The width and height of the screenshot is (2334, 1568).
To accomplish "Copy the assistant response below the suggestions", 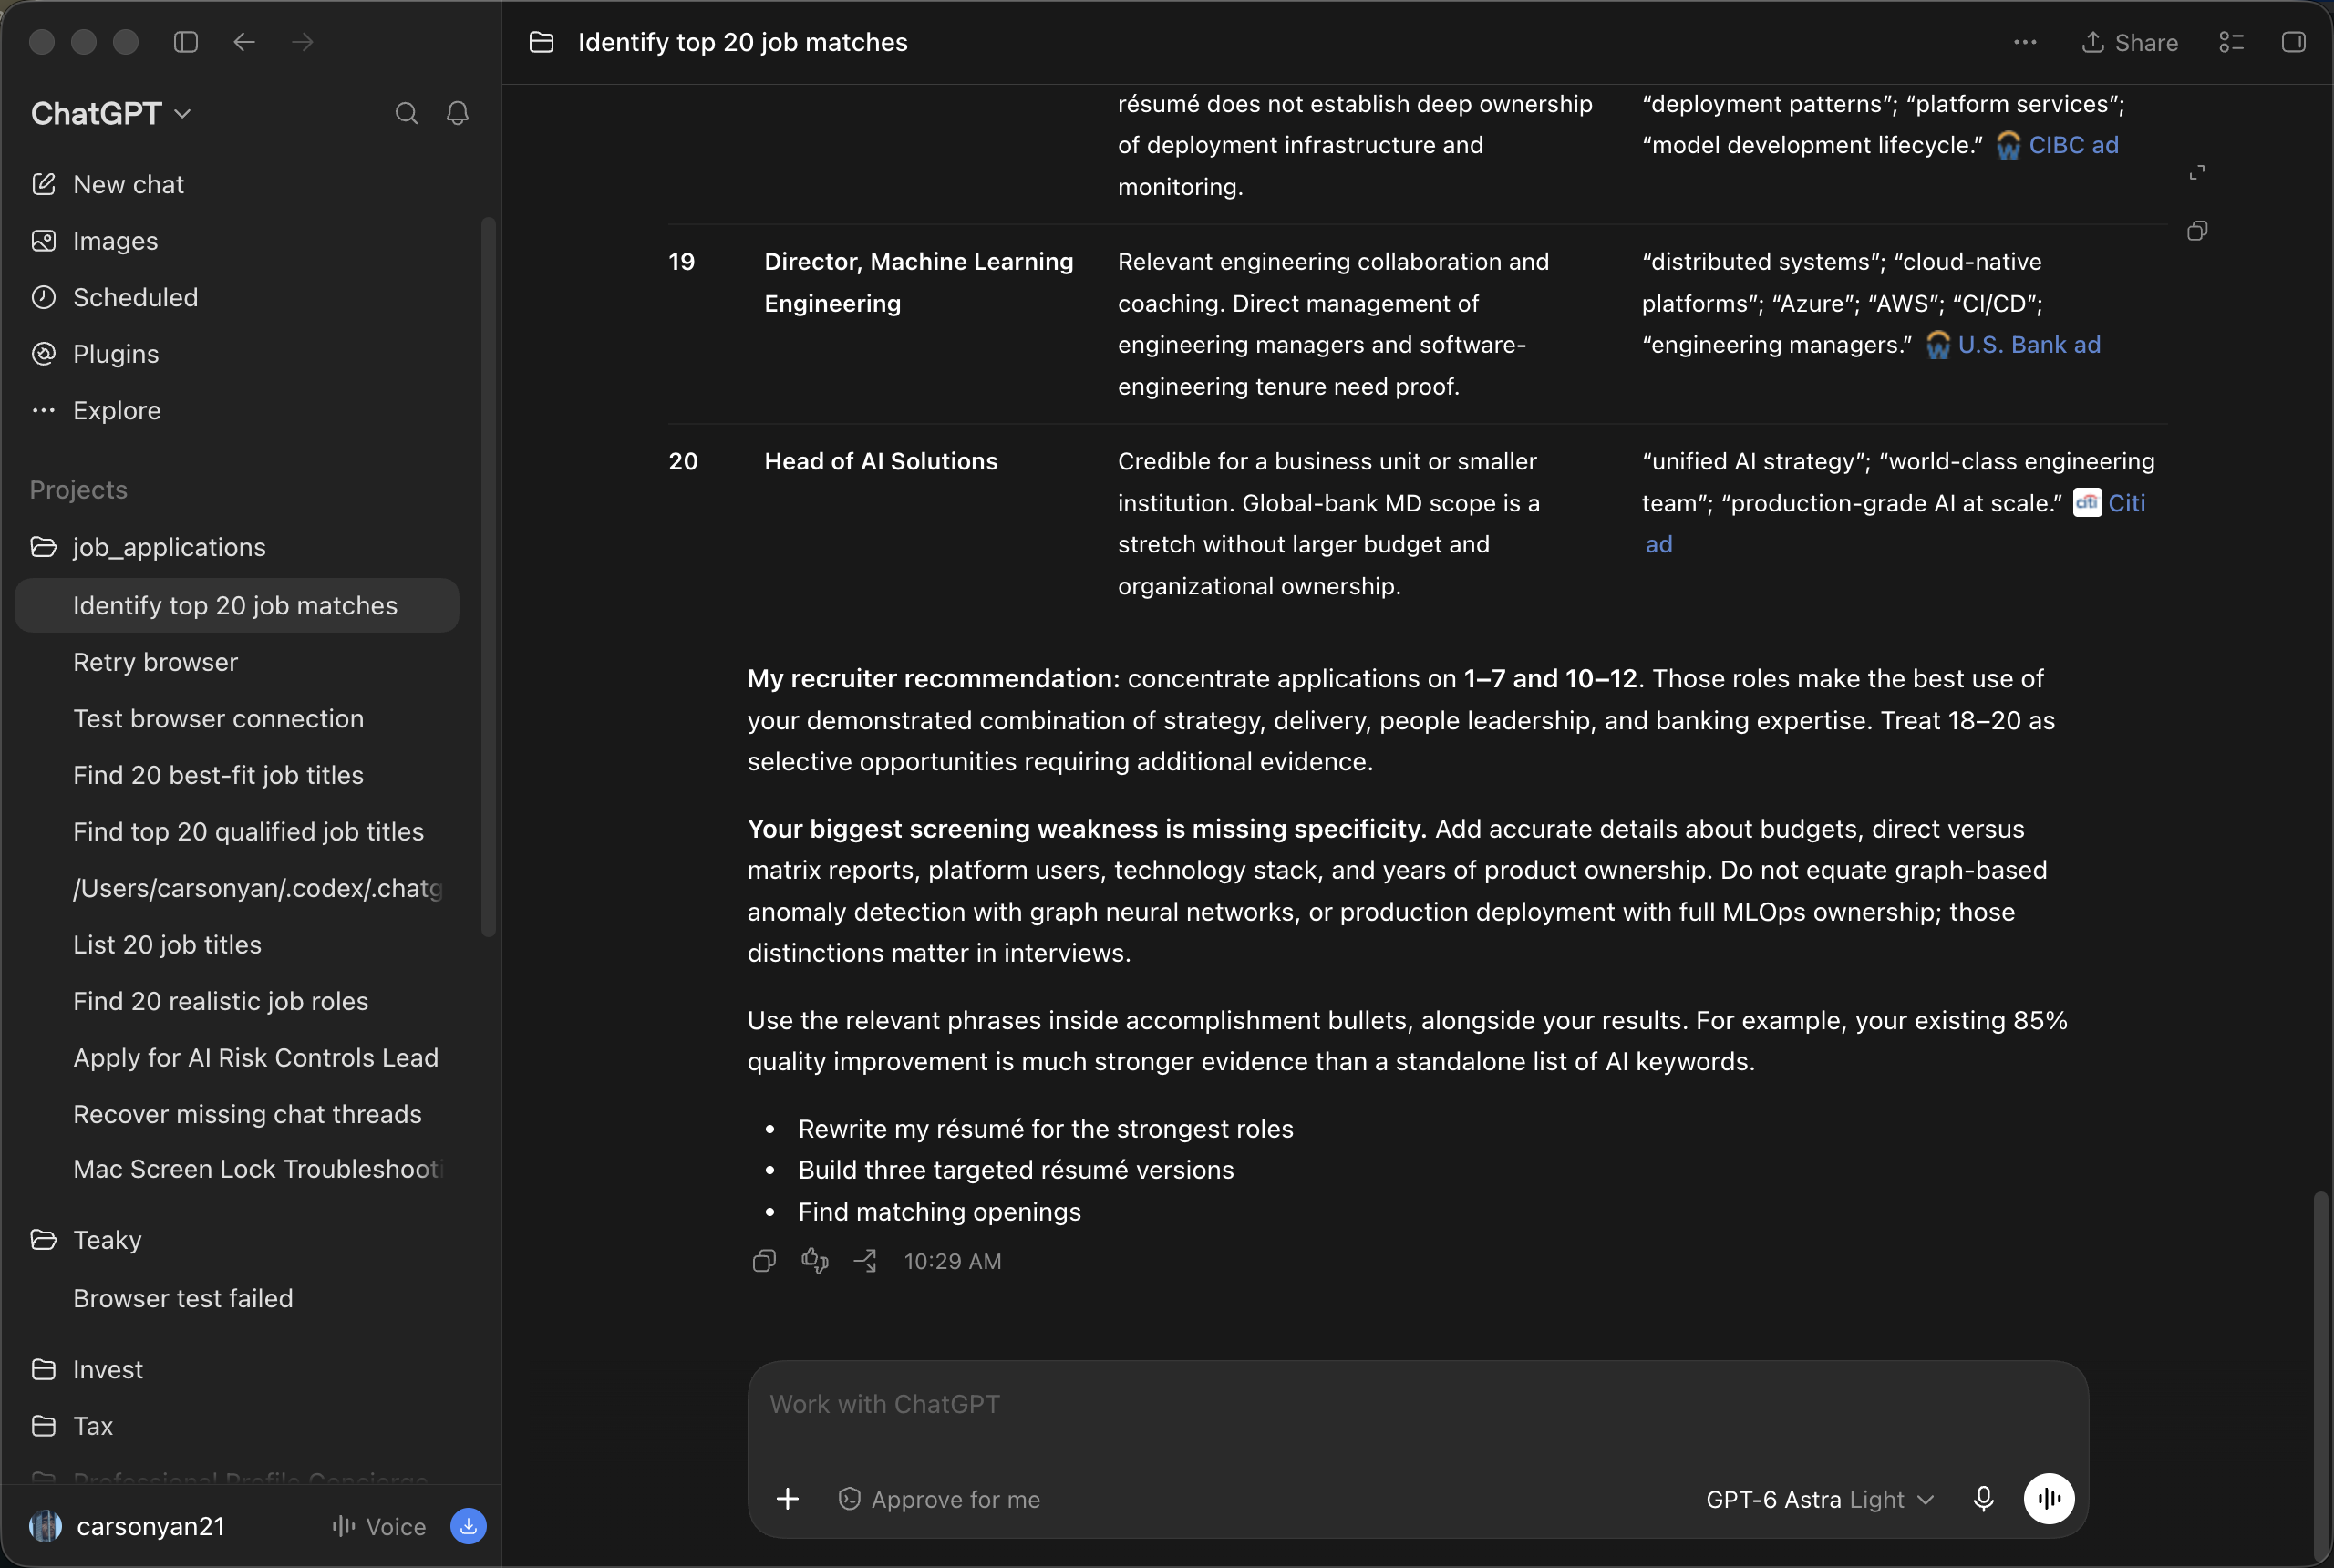I will (x=764, y=1261).
